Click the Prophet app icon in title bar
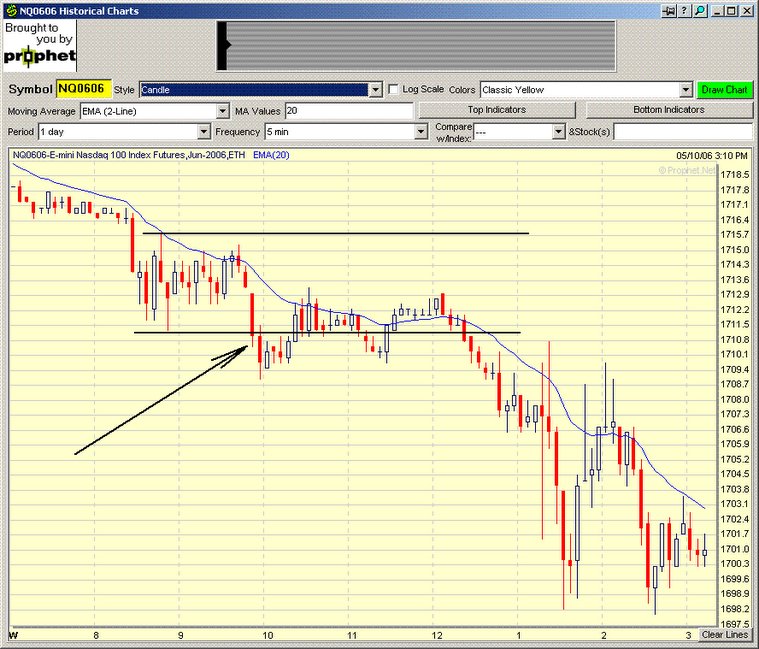Viewport: 759px width, 649px height. [11, 11]
